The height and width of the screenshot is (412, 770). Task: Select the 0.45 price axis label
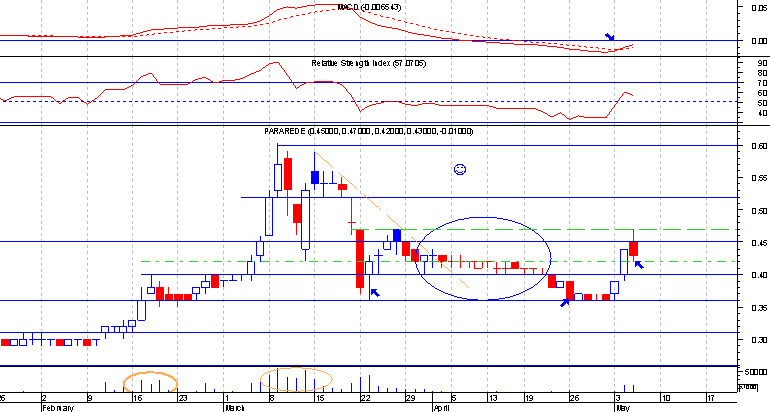tap(760, 243)
